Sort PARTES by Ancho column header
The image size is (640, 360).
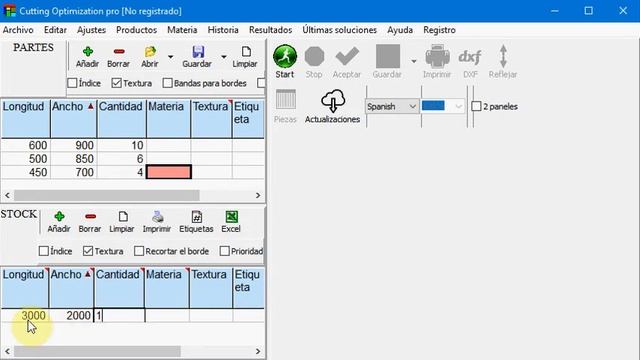pos(73,118)
